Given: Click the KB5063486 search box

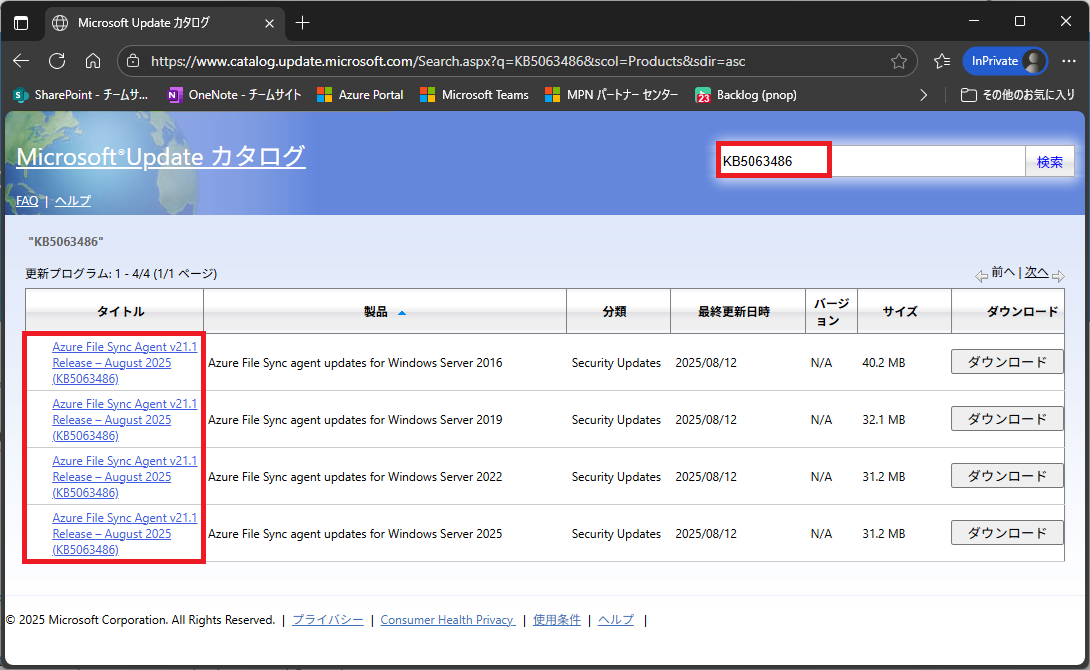Looking at the screenshot, I should 872,161.
